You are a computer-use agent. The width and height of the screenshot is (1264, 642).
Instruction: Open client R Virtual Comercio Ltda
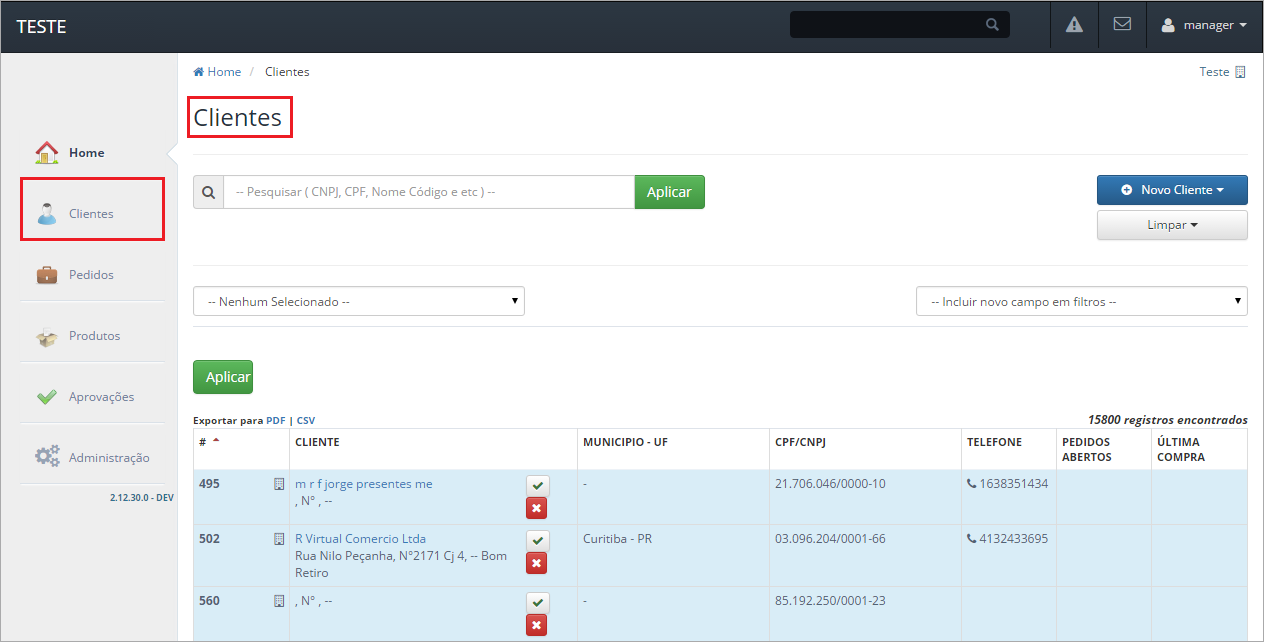pos(360,539)
